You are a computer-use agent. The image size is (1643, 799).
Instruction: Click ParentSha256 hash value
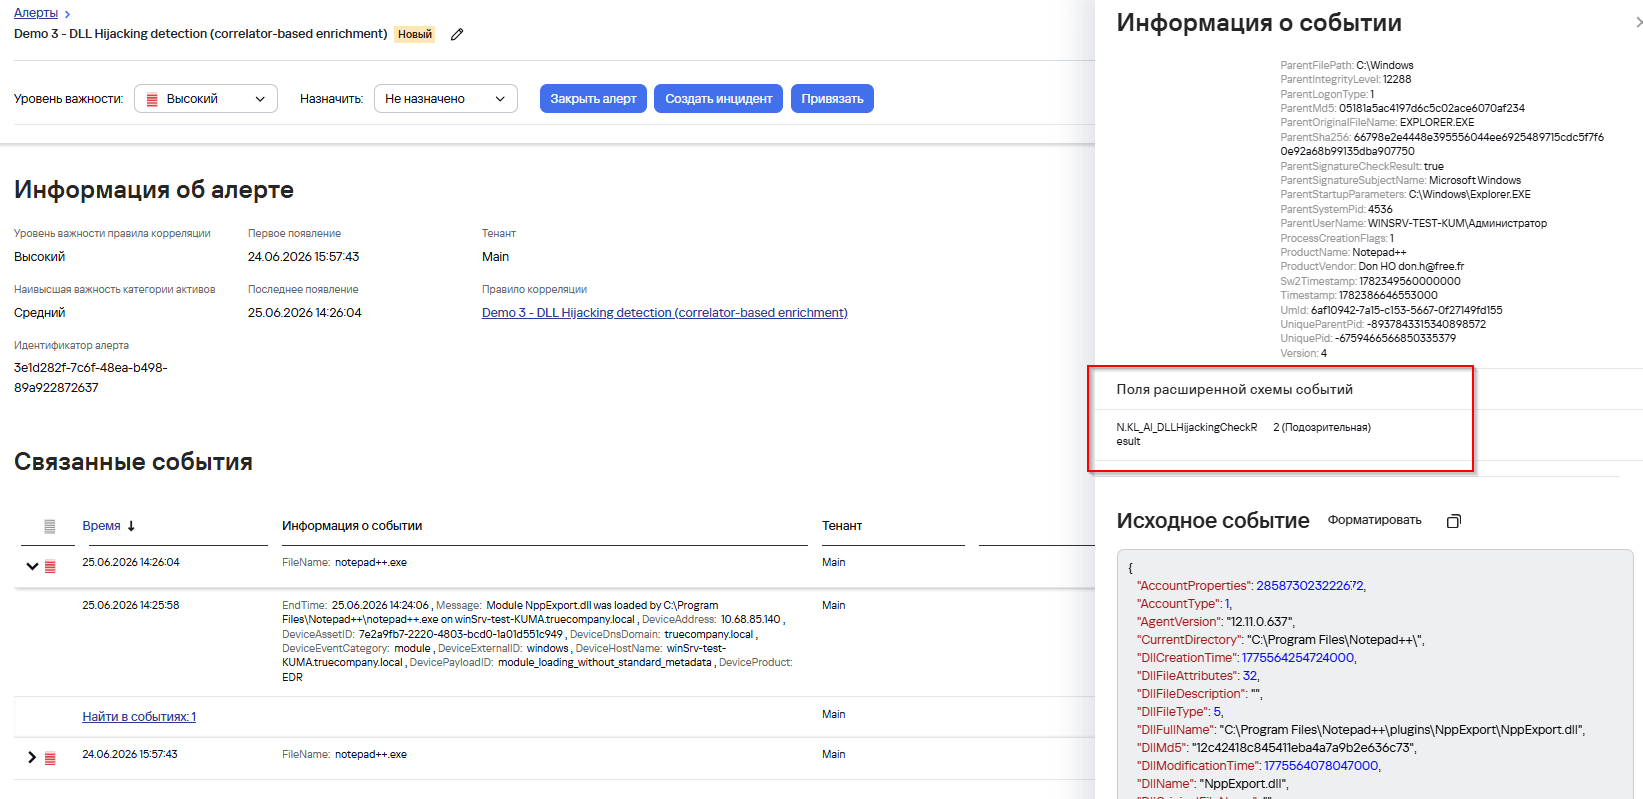[1442, 144]
